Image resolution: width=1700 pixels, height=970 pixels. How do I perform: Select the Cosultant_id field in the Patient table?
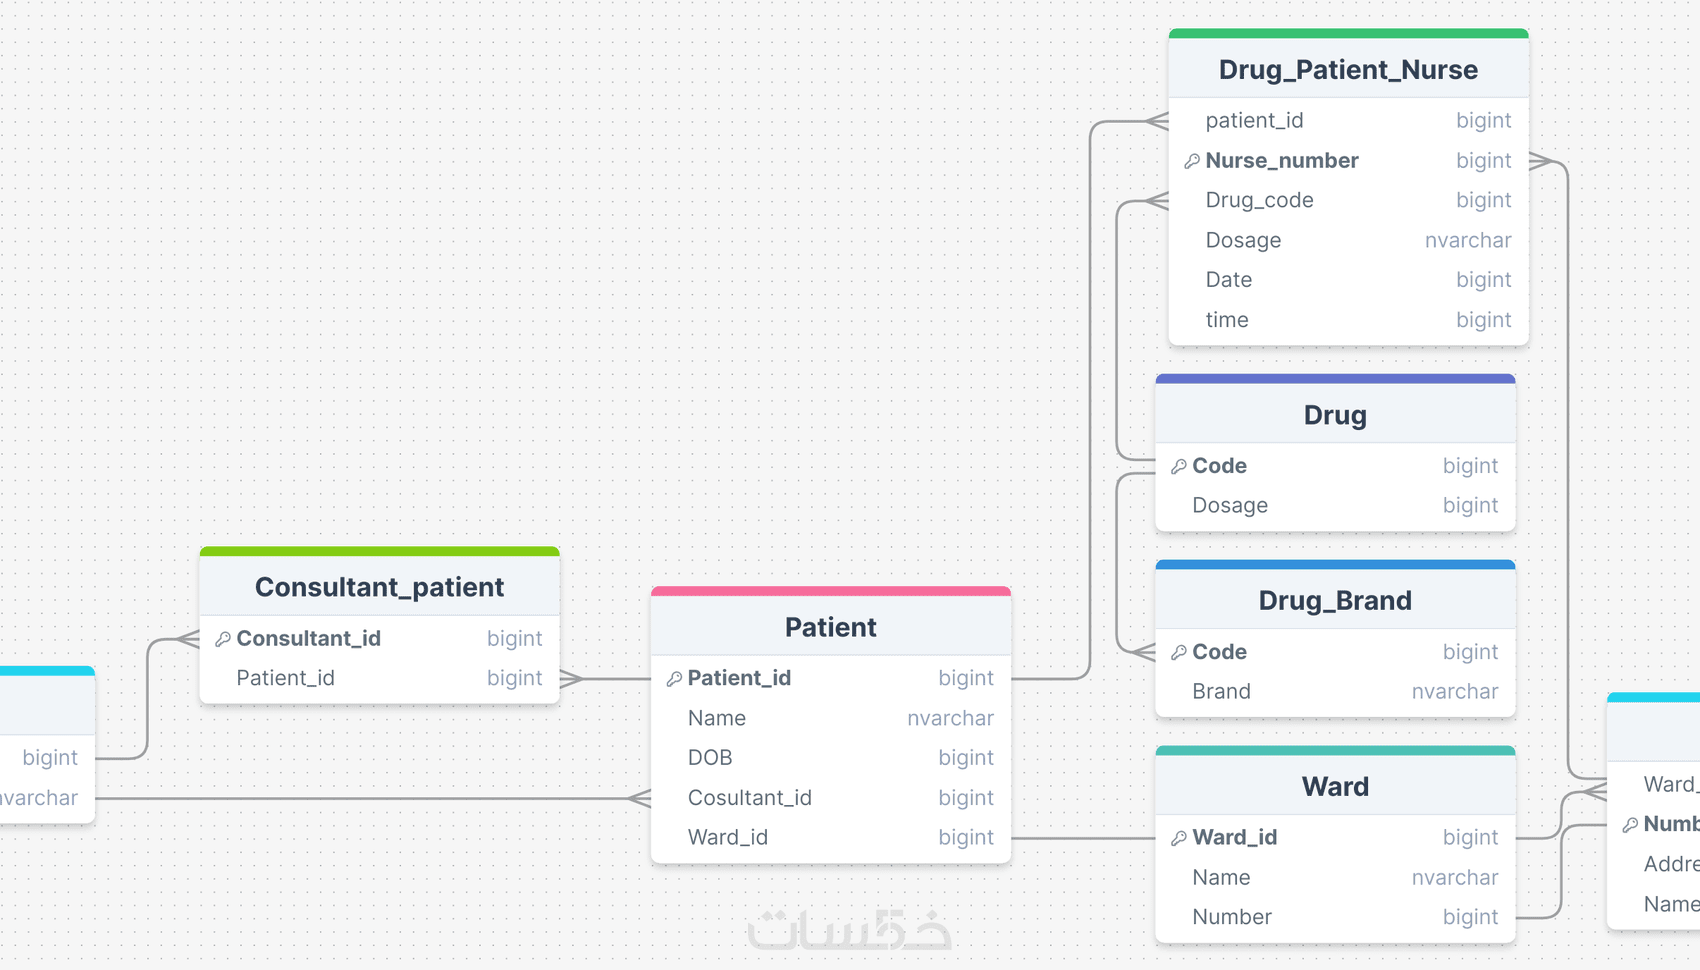click(750, 798)
